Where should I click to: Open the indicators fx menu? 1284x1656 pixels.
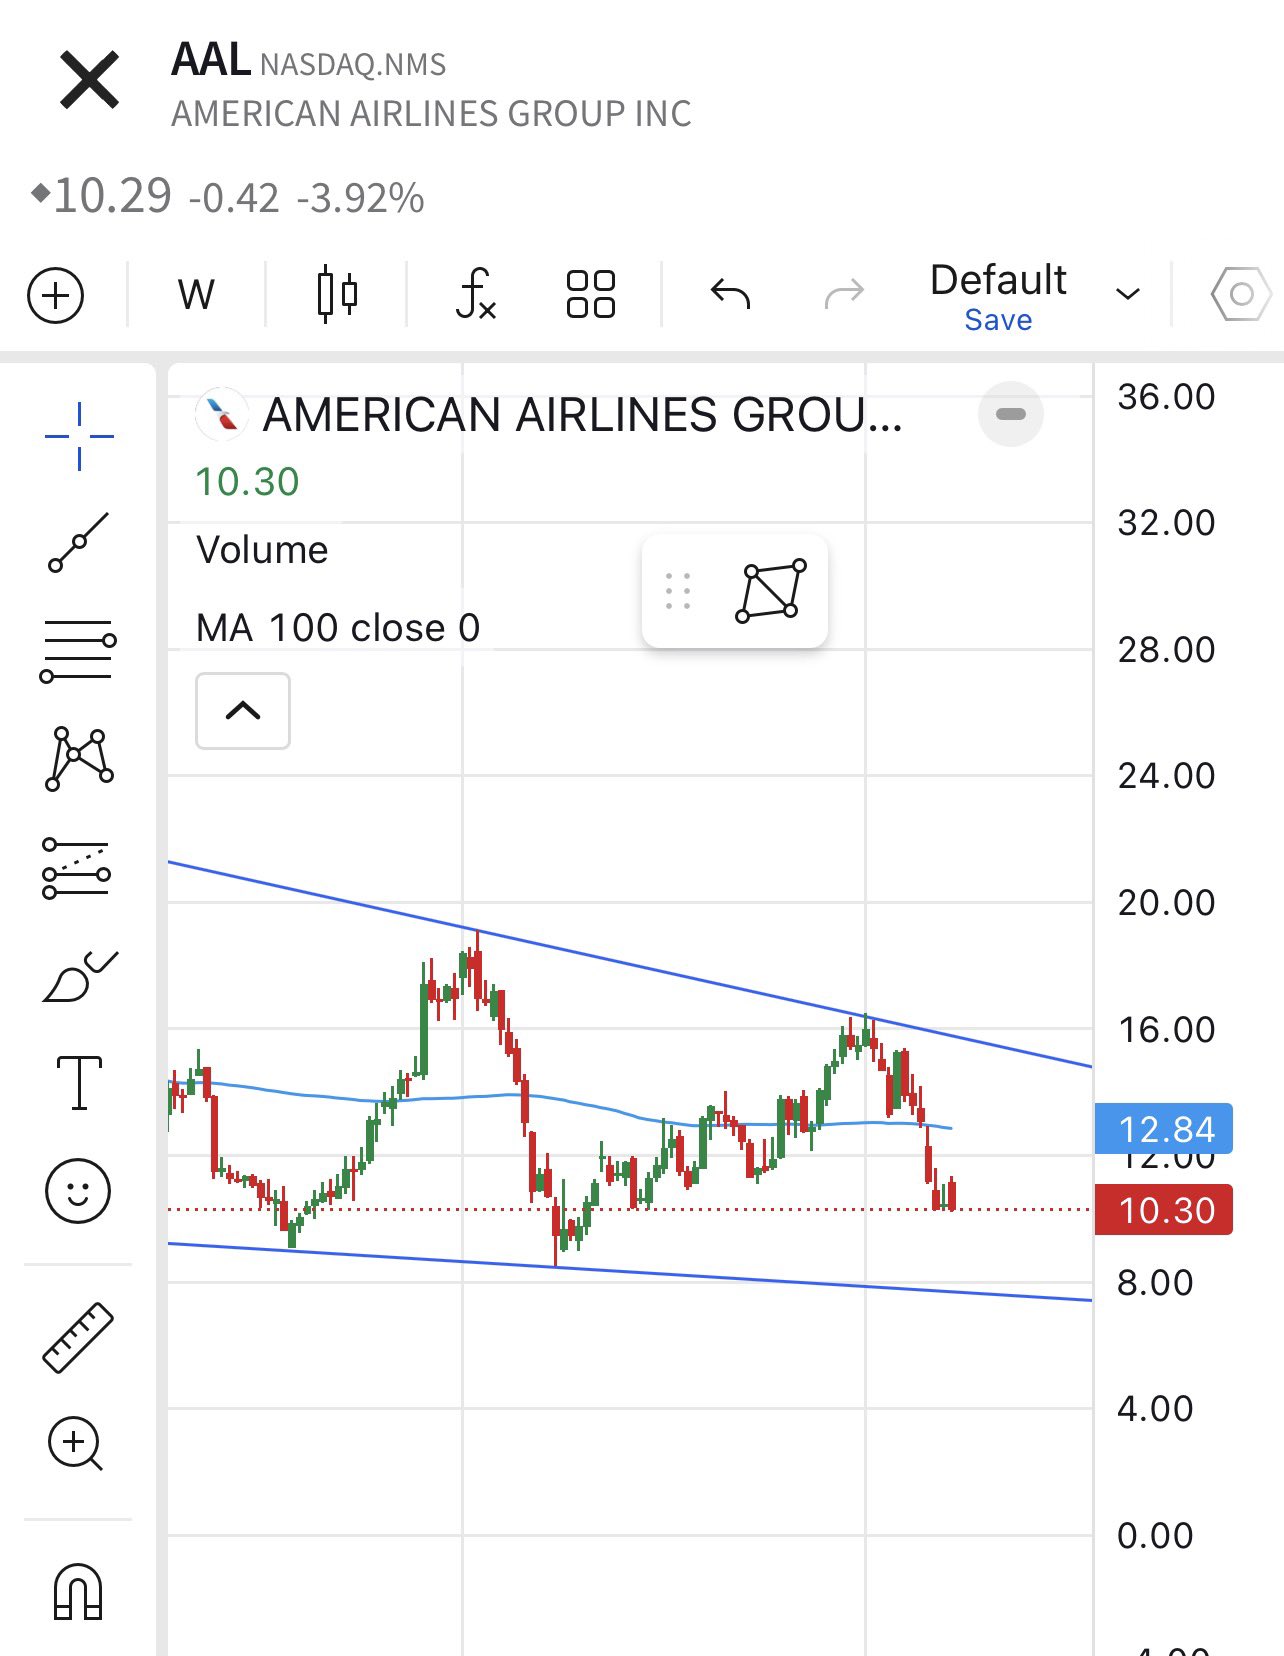475,294
